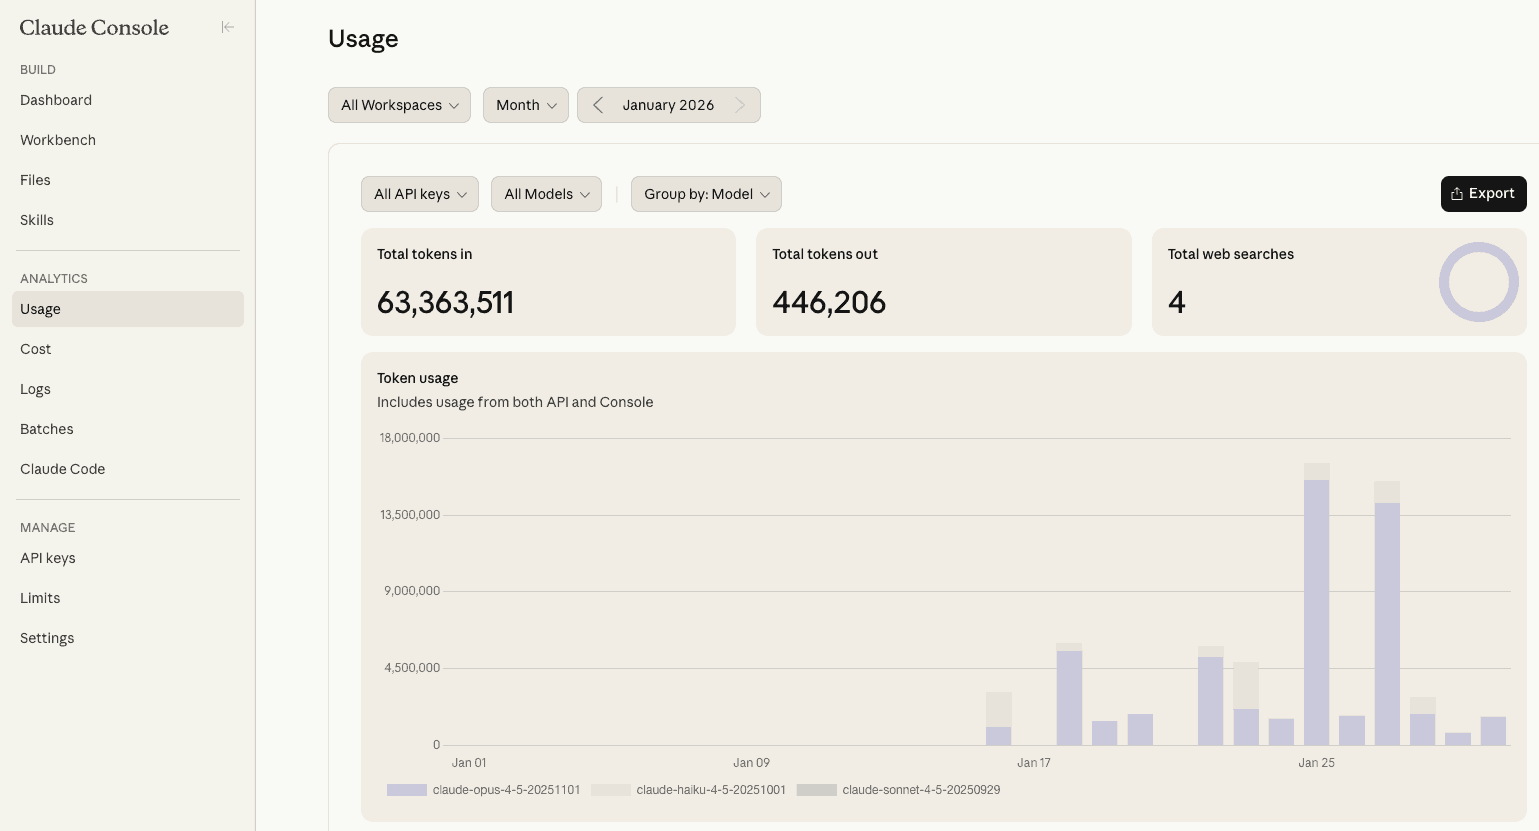The height and width of the screenshot is (831, 1539).
Task: Open the All API keys filter
Action: pyautogui.click(x=420, y=194)
